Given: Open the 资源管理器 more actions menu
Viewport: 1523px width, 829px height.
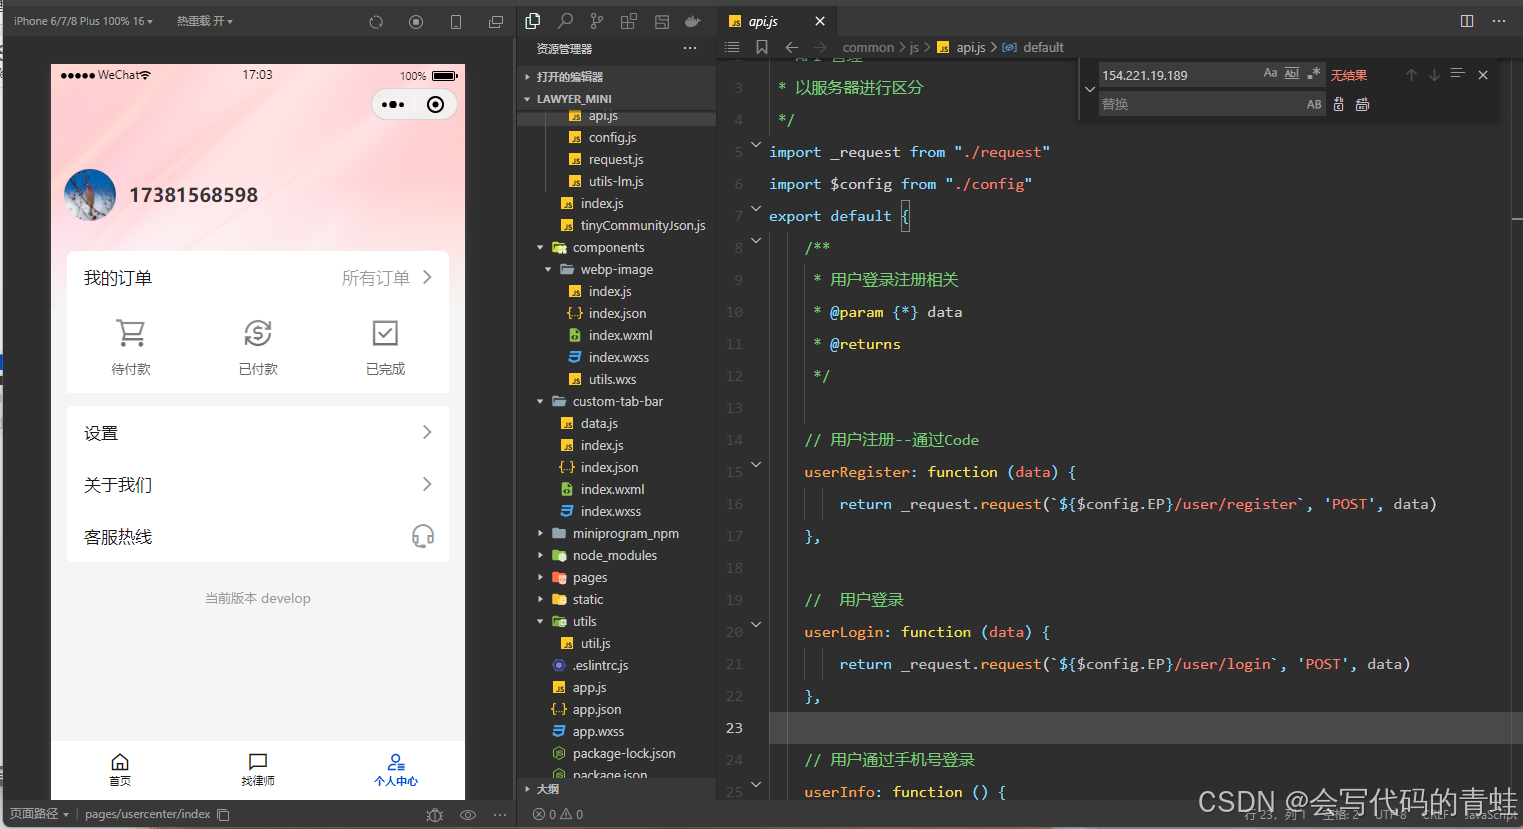Looking at the screenshot, I should click(x=690, y=48).
